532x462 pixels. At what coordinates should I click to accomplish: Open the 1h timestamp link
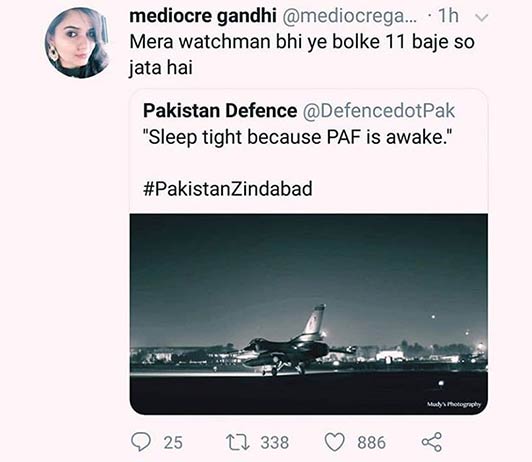[448, 16]
